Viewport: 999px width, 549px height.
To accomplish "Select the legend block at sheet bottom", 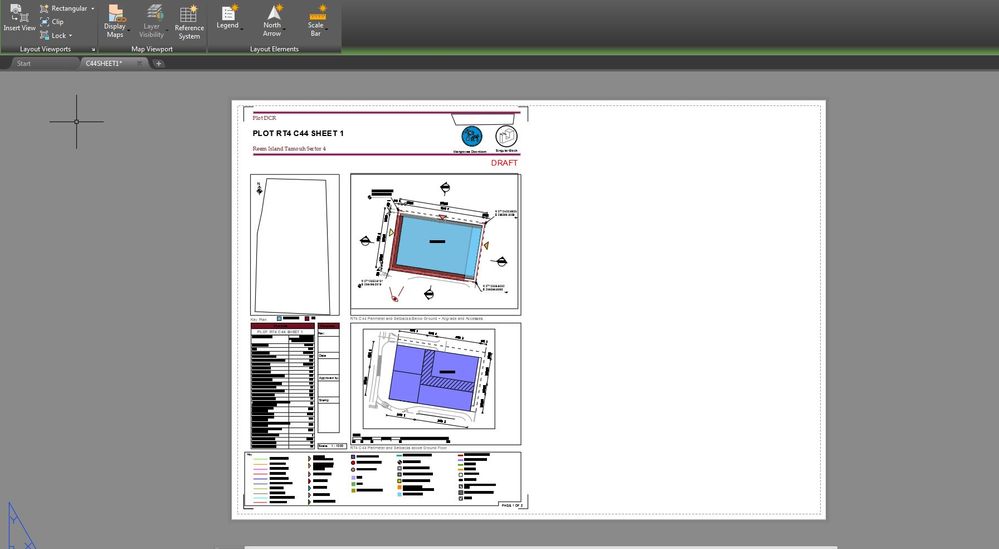I will tap(382, 479).
